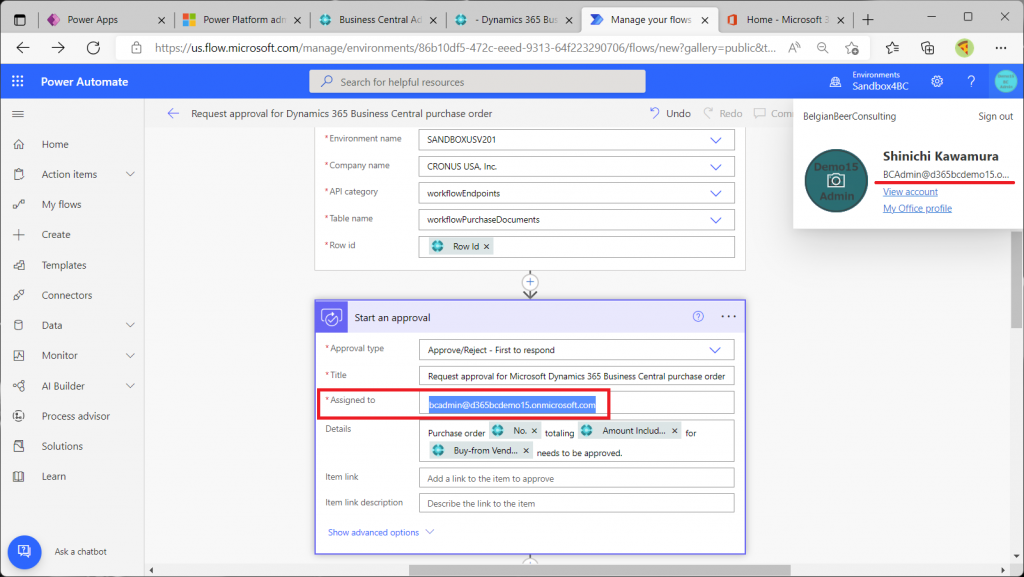
Task: Open the app launcher waffle icon
Action: point(18,82)
